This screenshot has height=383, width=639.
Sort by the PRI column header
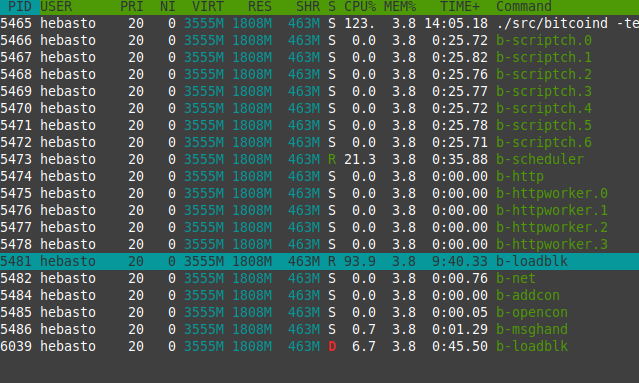click(132, 7)
